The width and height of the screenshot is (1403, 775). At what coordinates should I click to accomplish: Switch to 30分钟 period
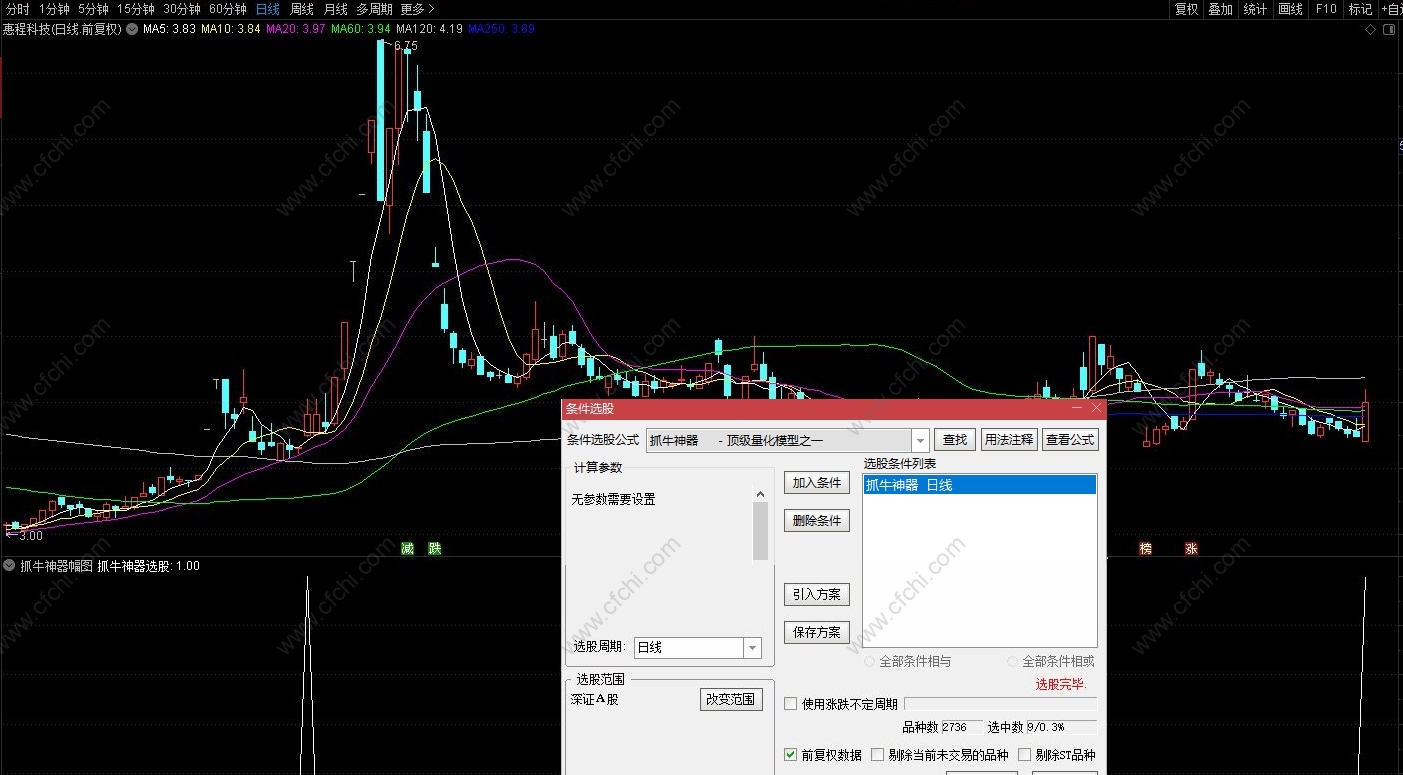182,9
